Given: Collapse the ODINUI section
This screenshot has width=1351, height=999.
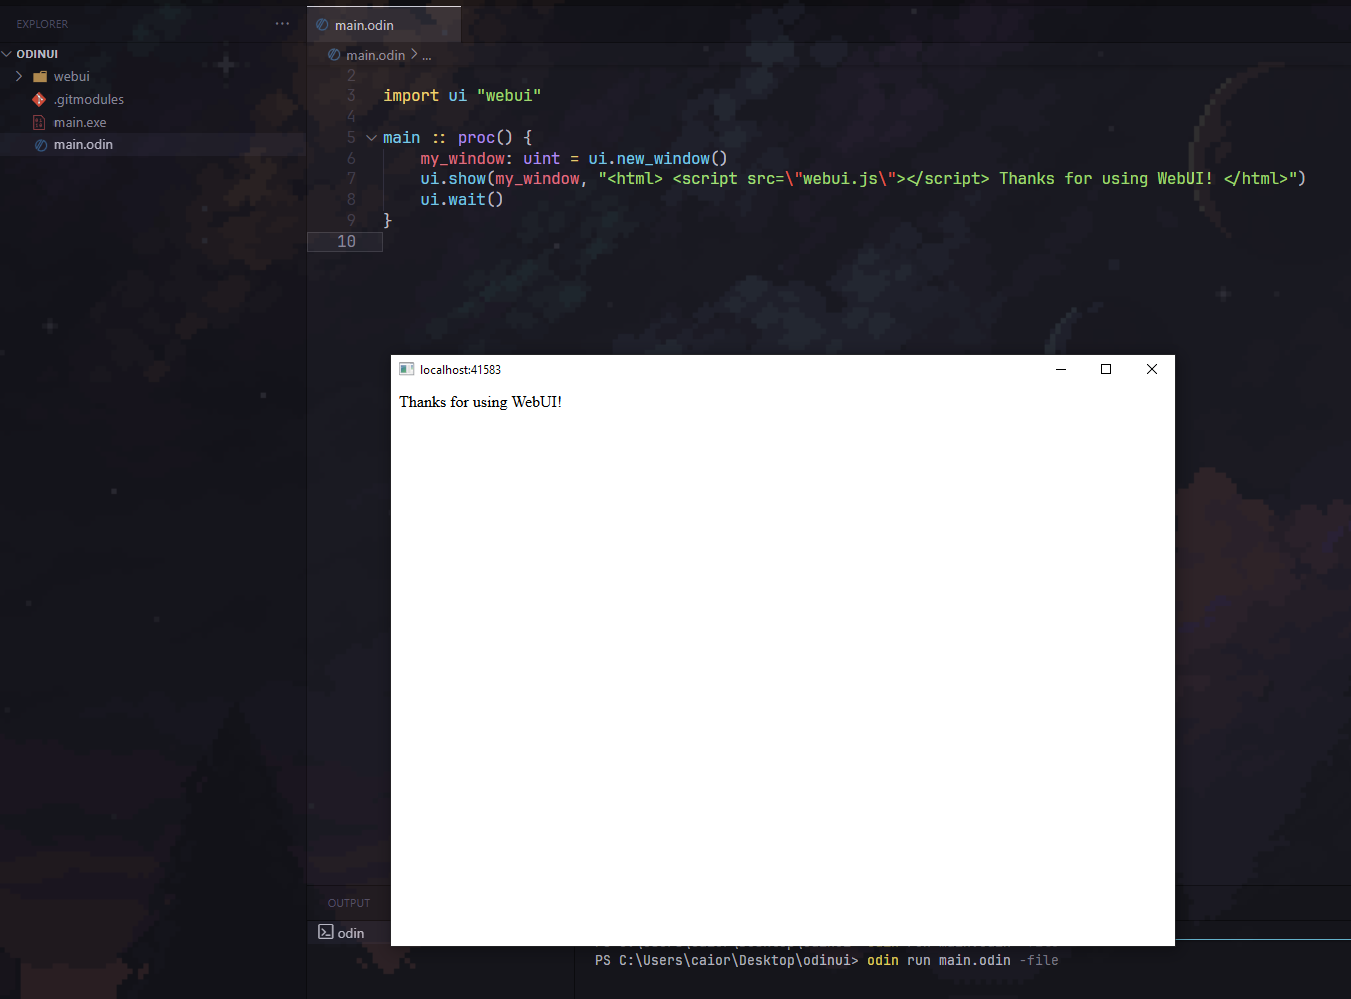Looking at the screenshot, I should tap(8, 54).
